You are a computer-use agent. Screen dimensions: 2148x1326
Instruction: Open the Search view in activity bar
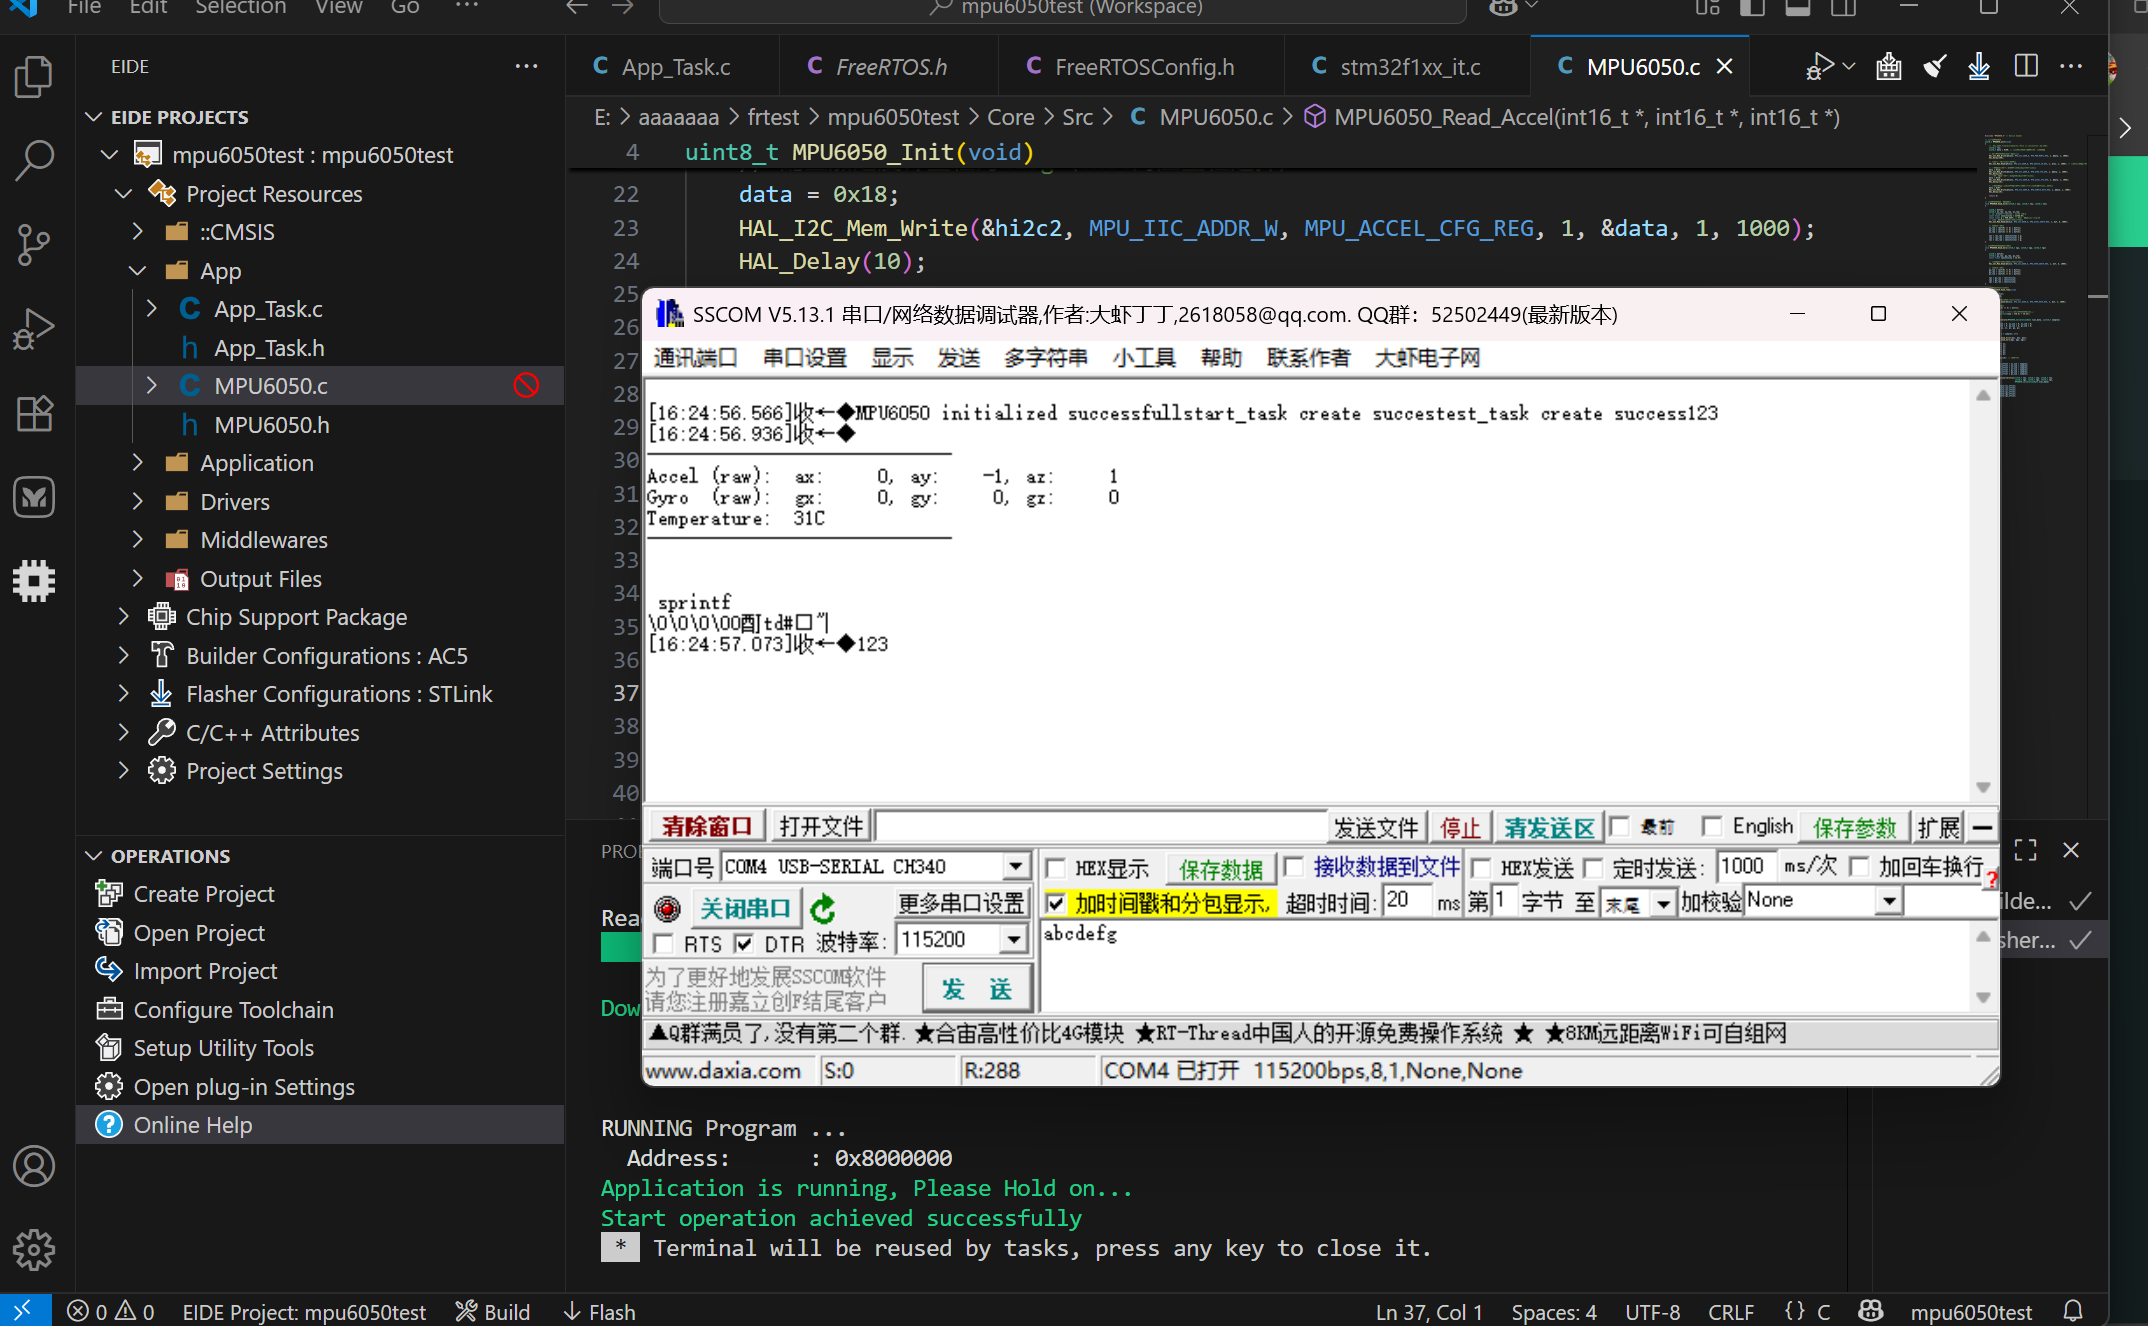(x=34, y=160)
